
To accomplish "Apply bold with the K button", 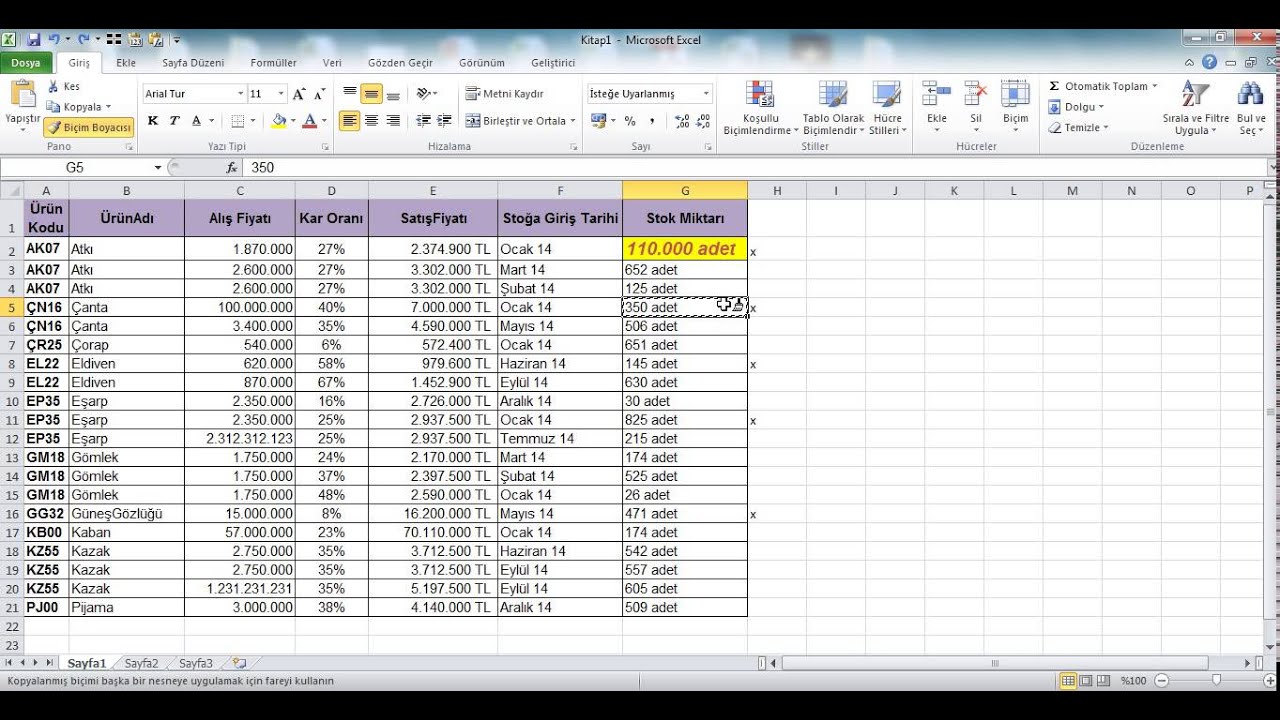I will coord(153,121).
